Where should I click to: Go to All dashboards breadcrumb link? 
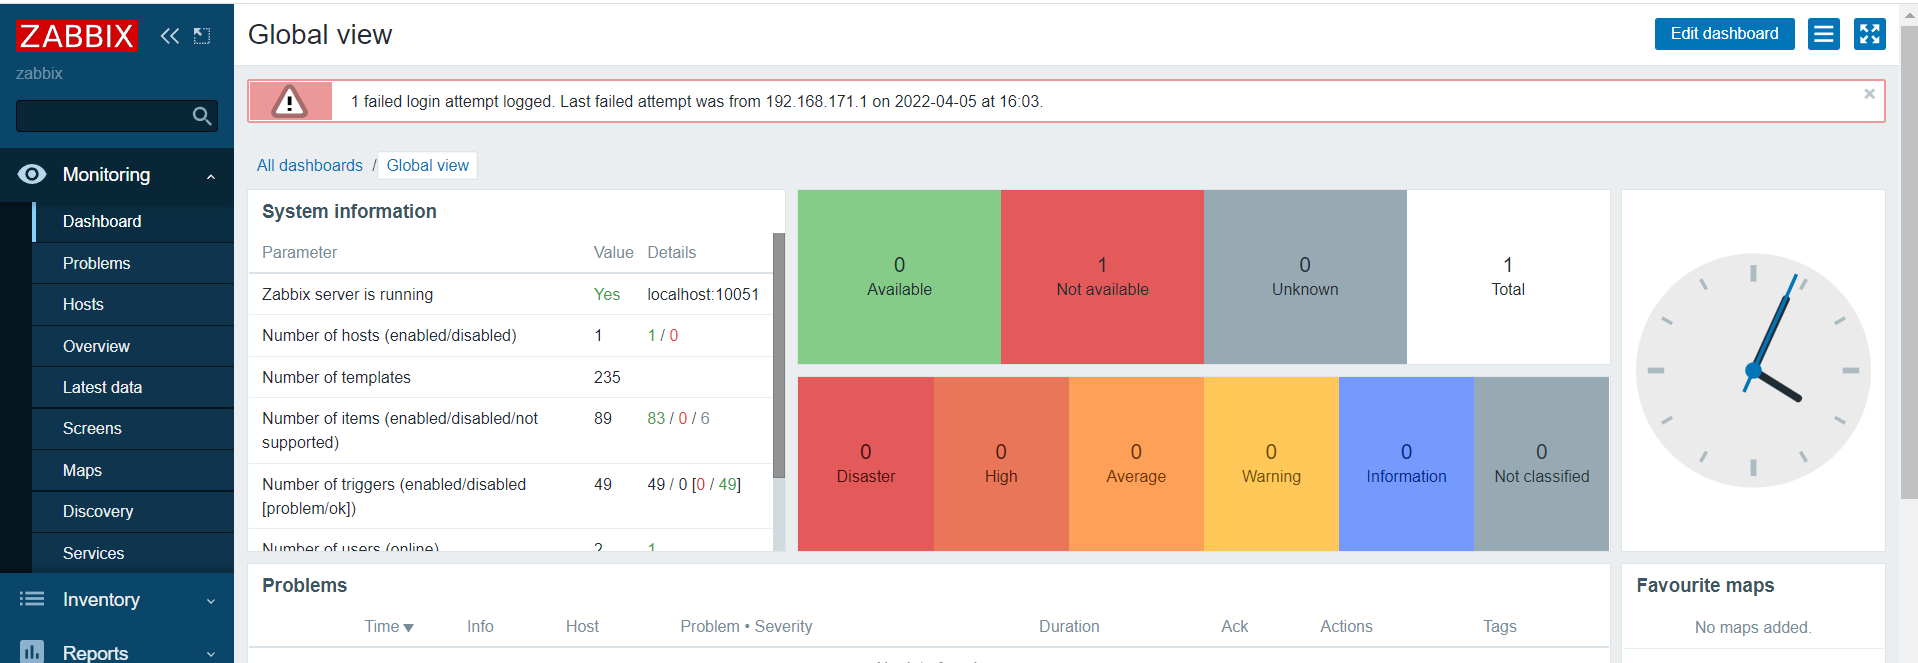coord(310,165)
